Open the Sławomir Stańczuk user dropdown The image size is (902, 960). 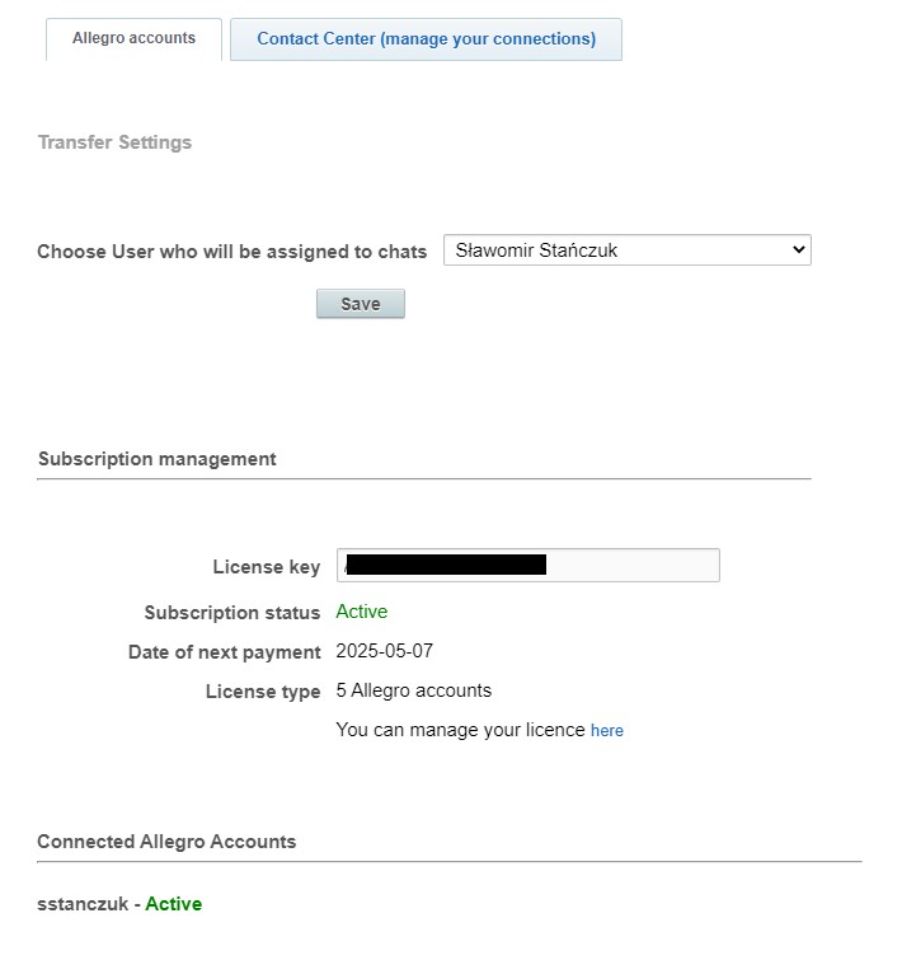(626, 250)
